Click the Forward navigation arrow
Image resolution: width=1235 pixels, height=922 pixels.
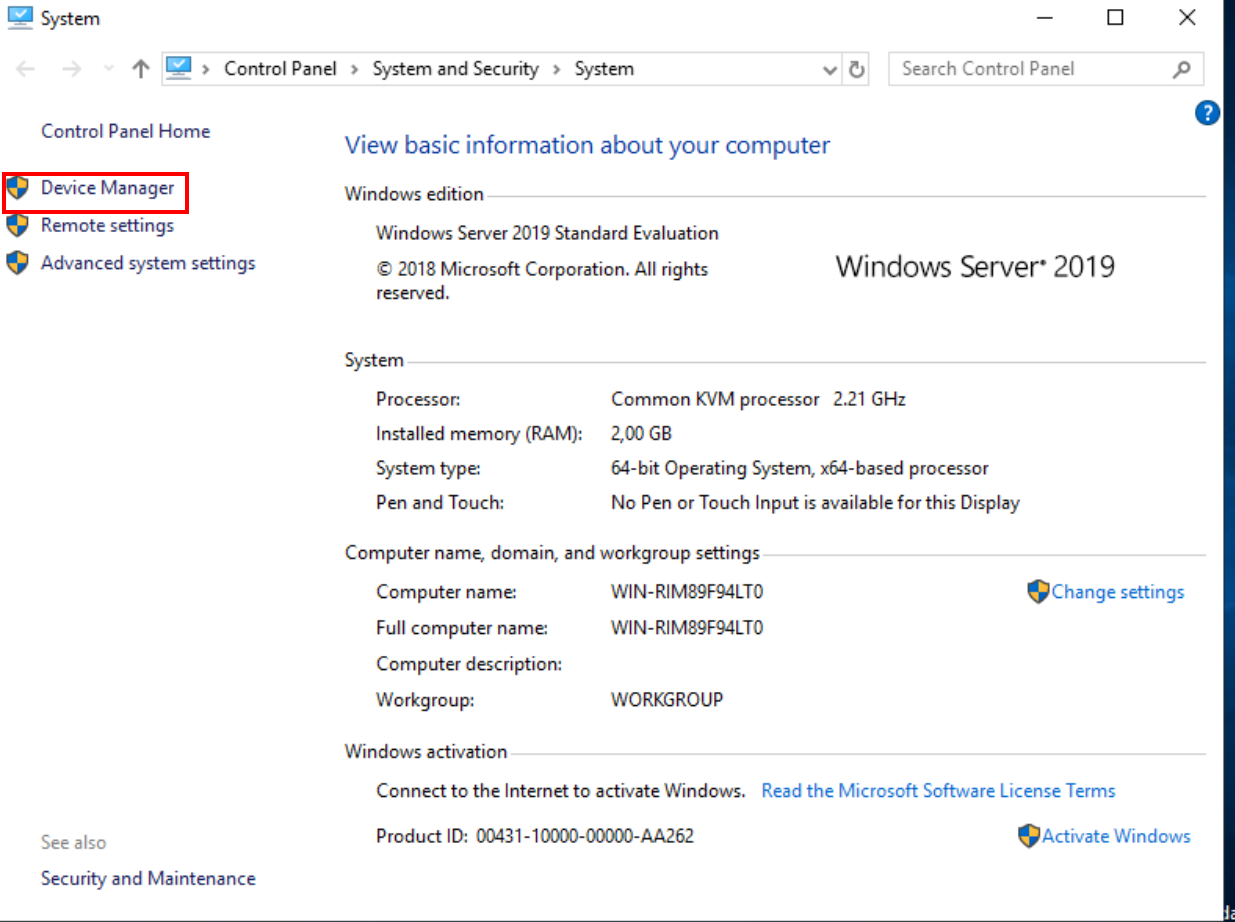coord(71,69)
